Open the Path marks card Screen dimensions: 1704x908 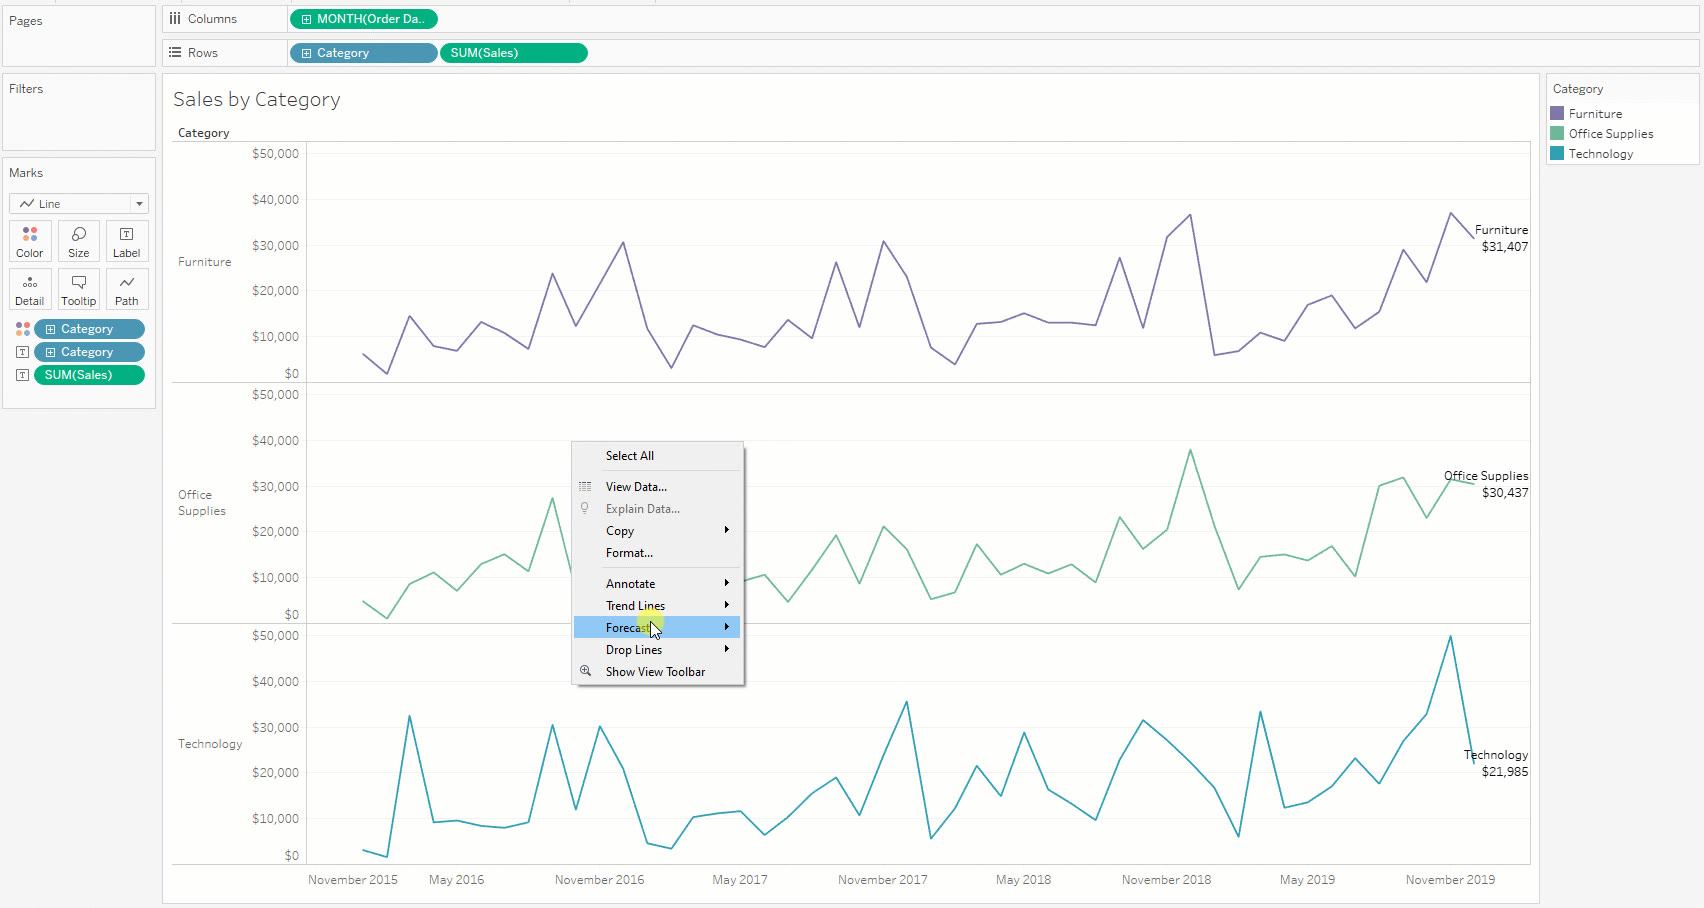click(x=127, y=289)
